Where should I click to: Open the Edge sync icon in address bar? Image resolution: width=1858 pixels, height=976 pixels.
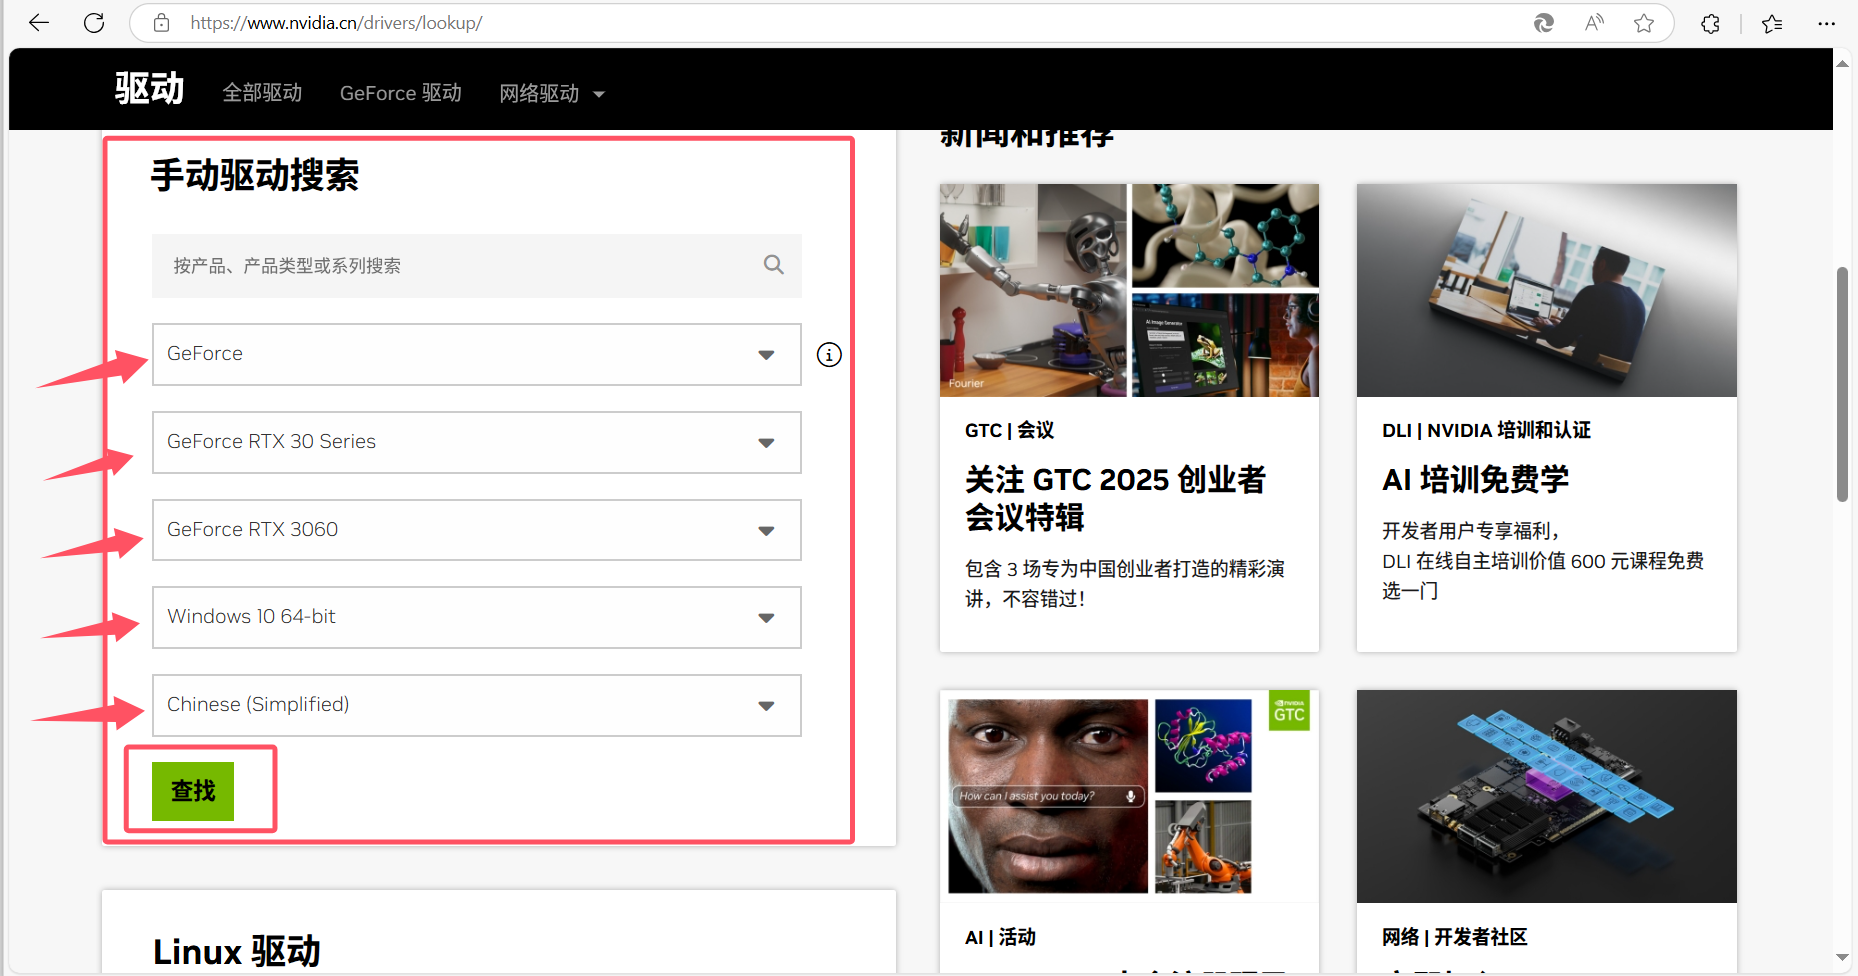point(1544,22)
